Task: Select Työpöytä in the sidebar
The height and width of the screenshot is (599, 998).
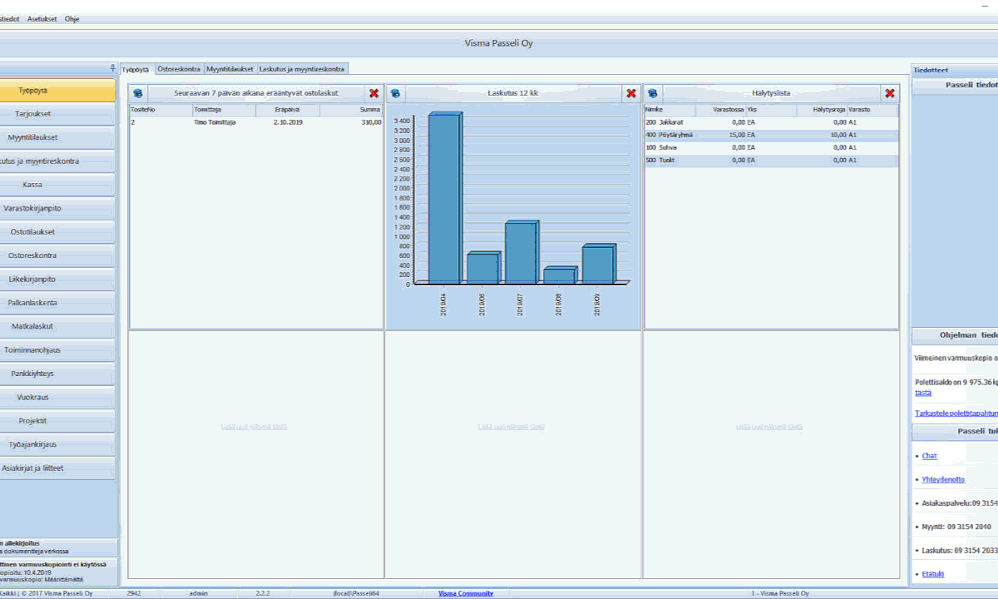Action: point(57,90)
